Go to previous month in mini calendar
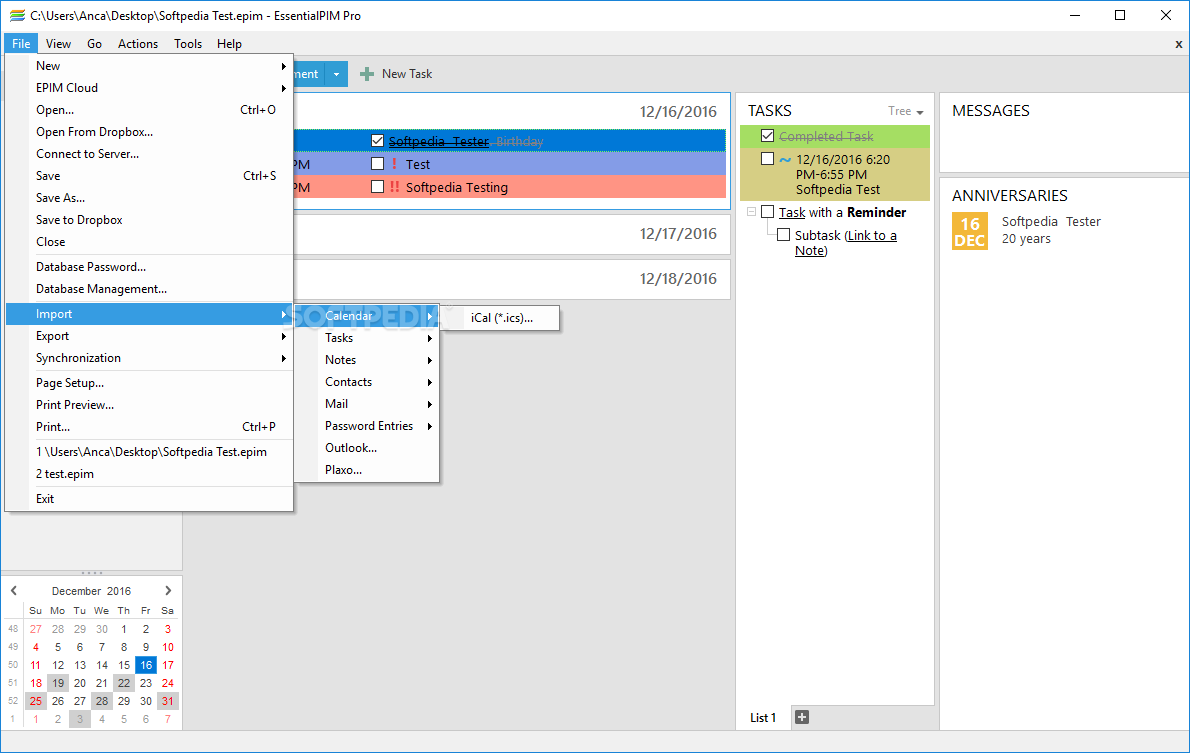The width and height of the screenshot is (1190, 753). coord(14,591)
